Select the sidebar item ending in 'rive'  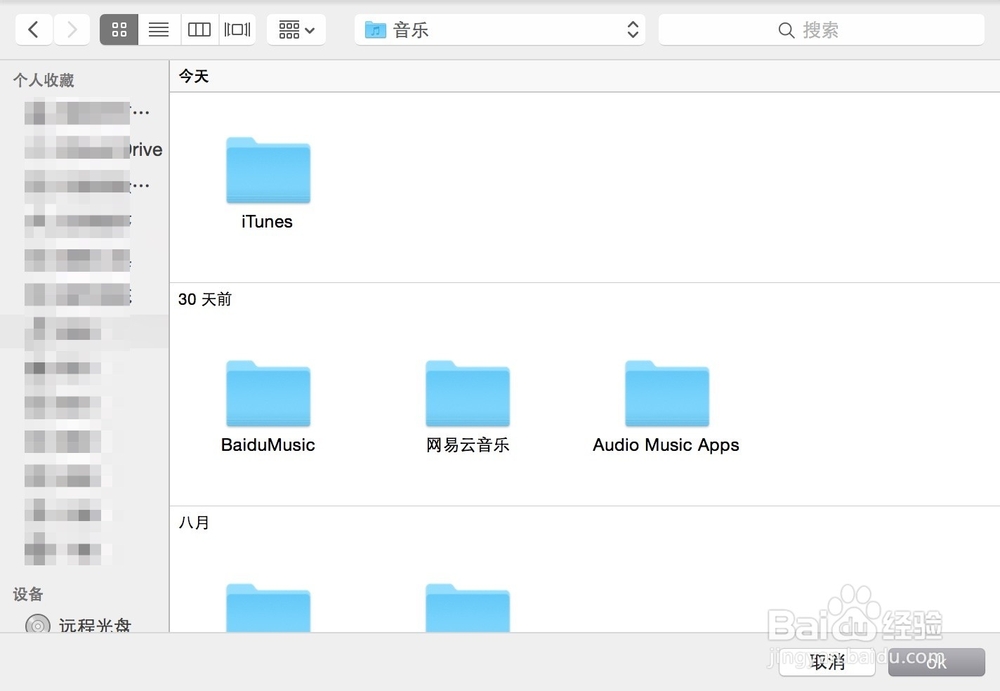[x=94, y=149]
